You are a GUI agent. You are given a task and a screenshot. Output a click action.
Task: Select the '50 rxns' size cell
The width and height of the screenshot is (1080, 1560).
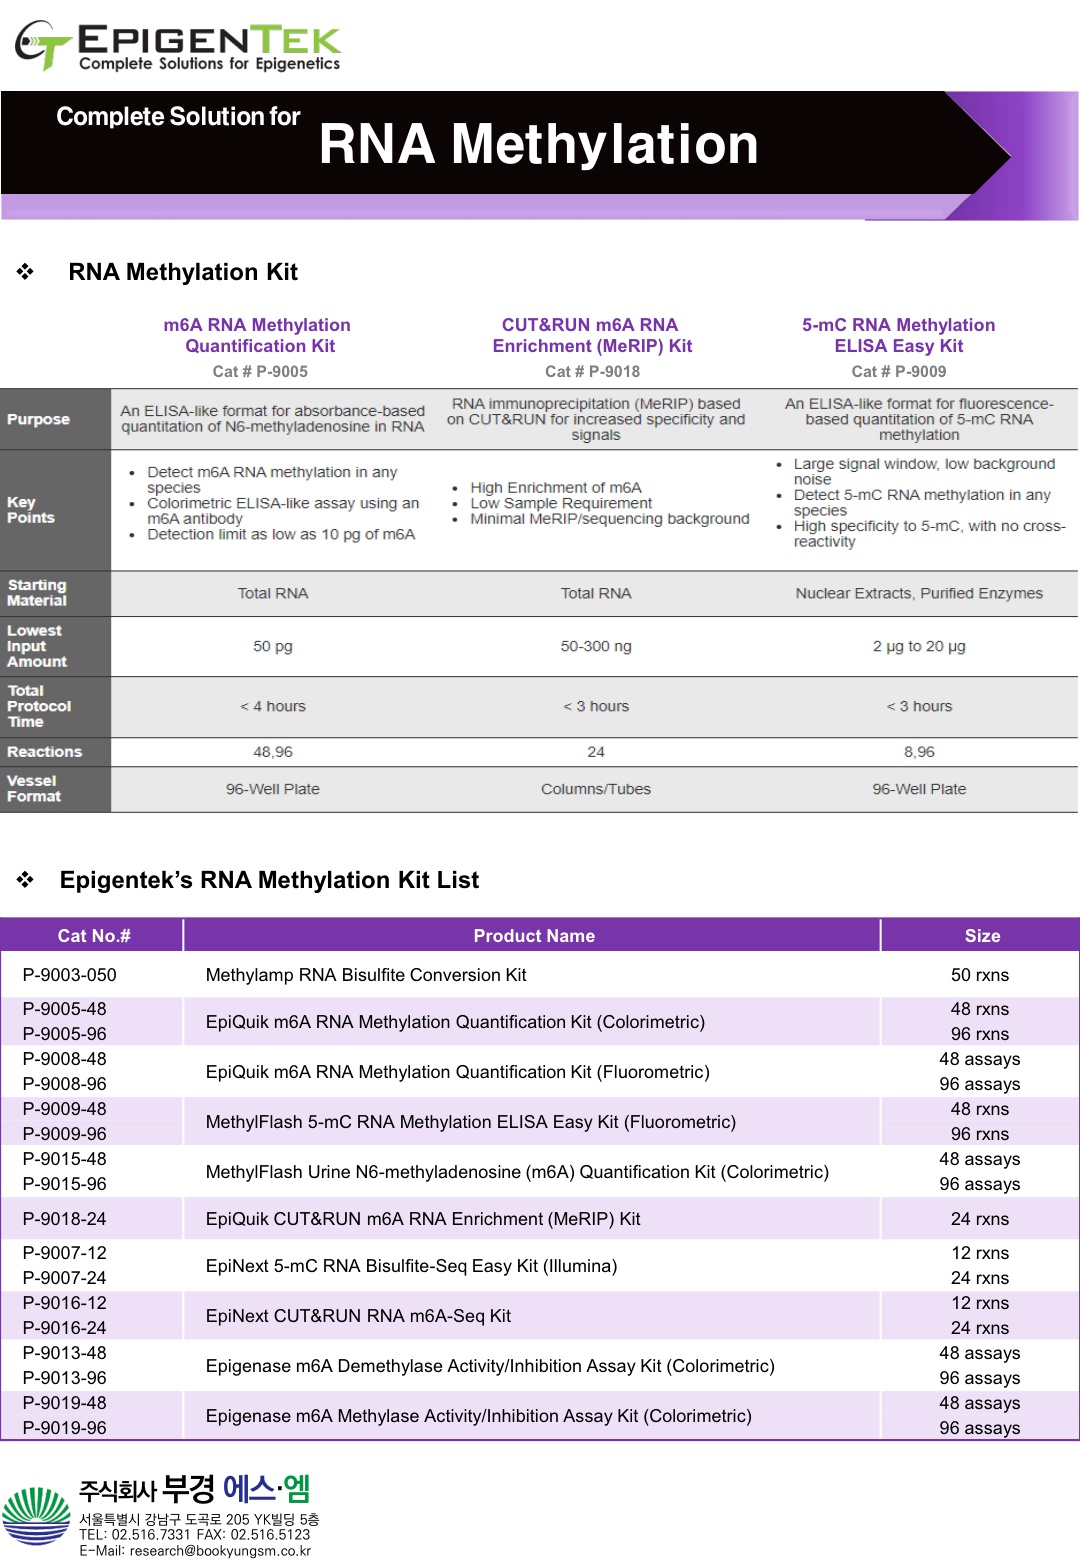click(x=980, y=975)
